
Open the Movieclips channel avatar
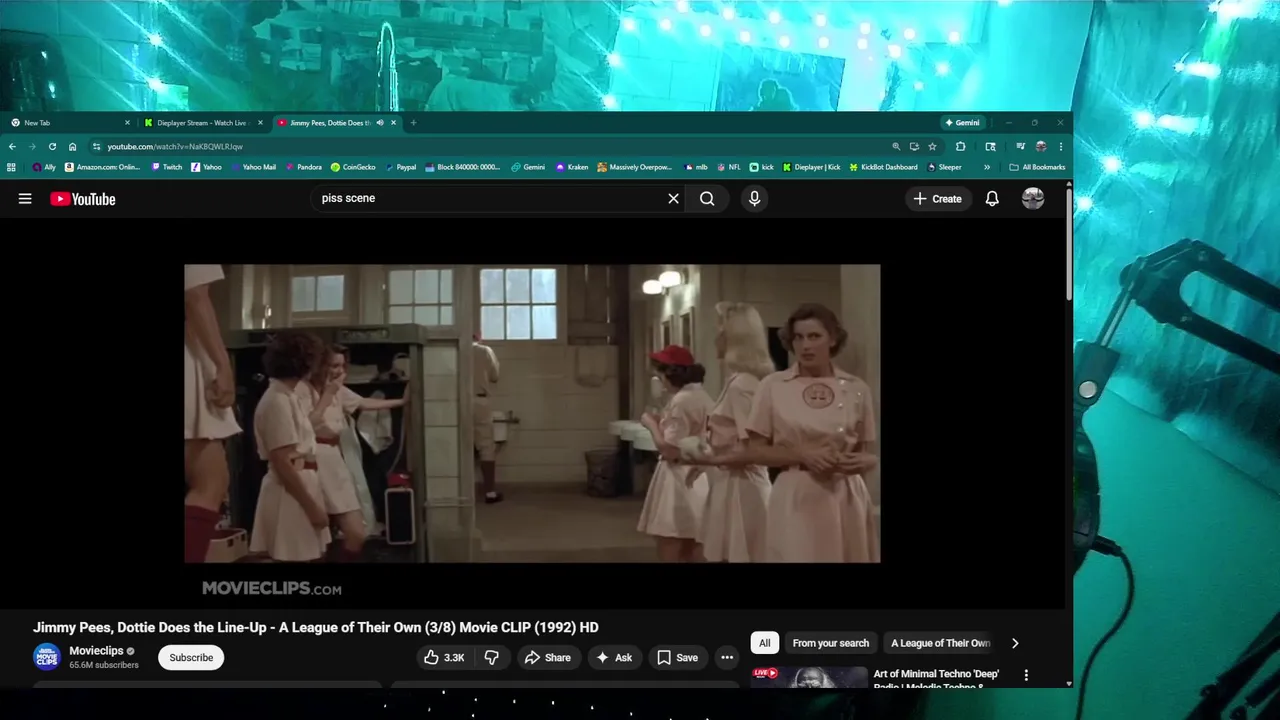(47, 657)
